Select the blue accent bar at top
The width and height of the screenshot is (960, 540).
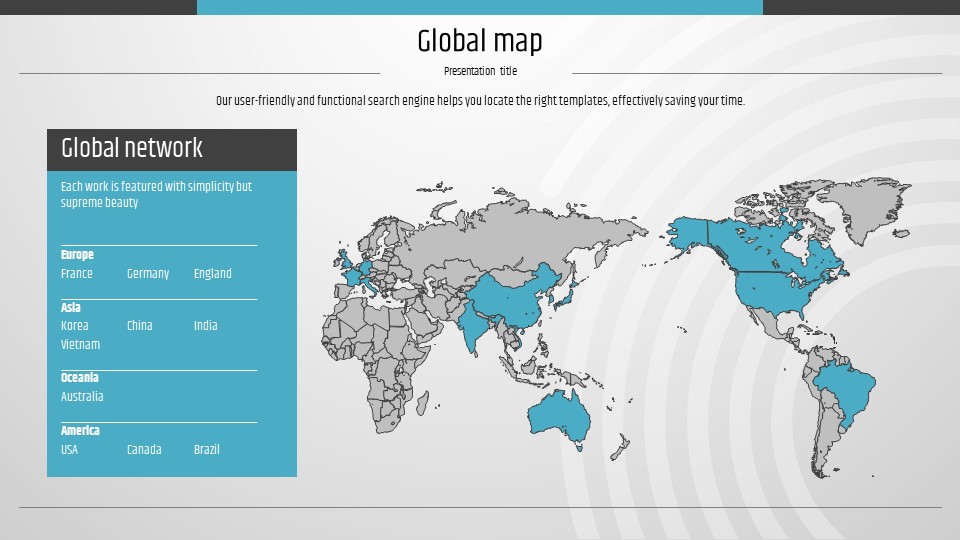pyautogui.click(x=480, y=7)
